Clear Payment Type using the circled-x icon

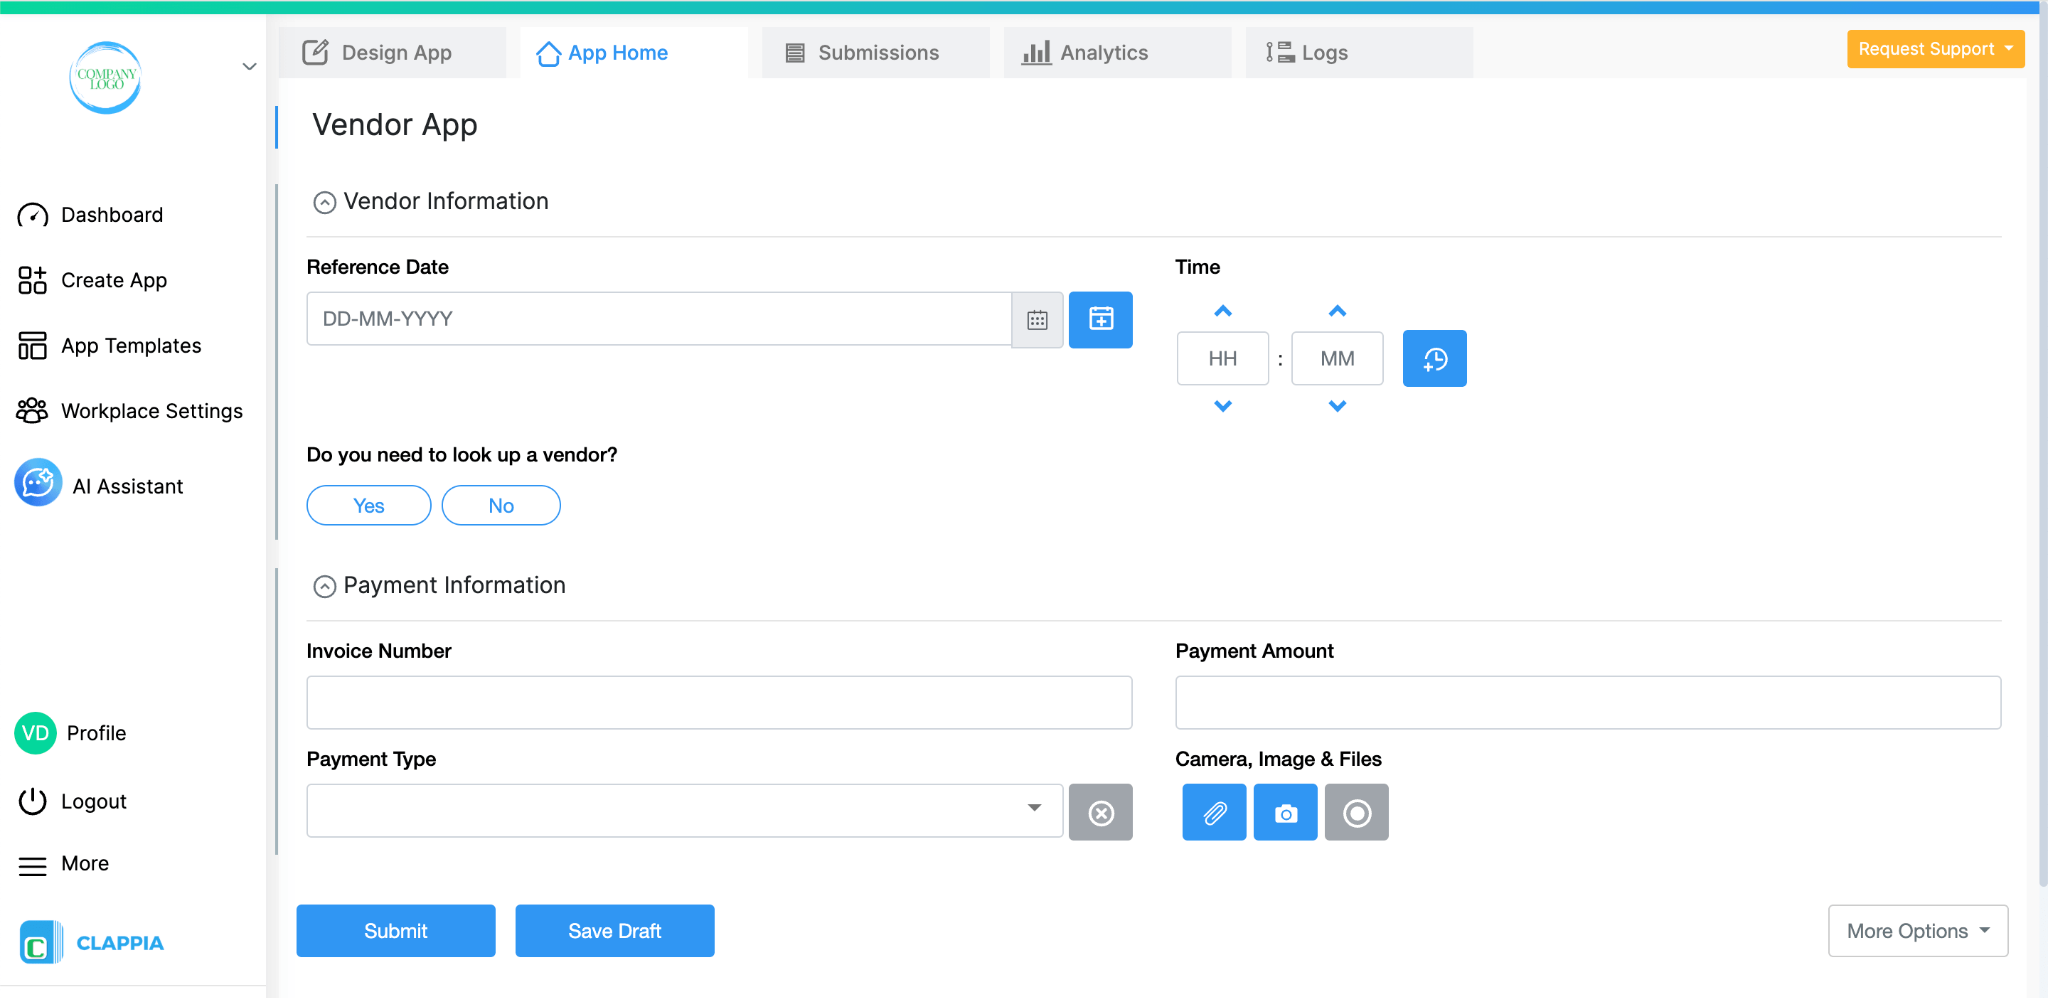[x=1101, y=812]
